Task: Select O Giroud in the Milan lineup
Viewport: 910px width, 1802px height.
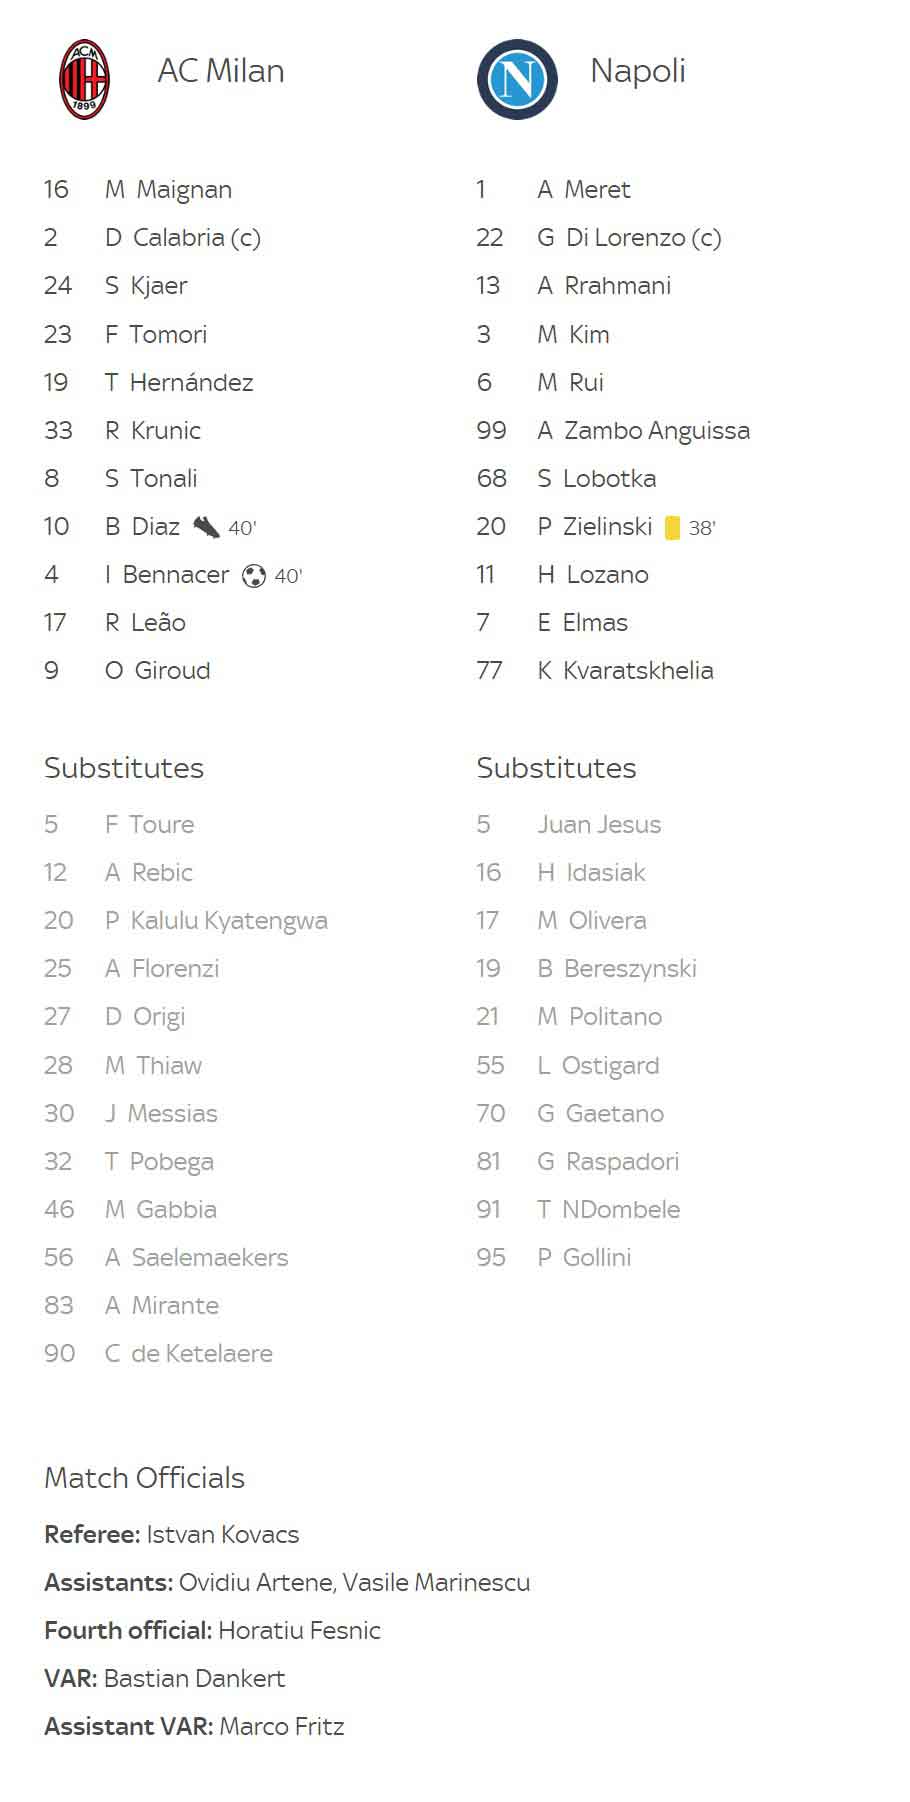Action: tap(157, 670)
